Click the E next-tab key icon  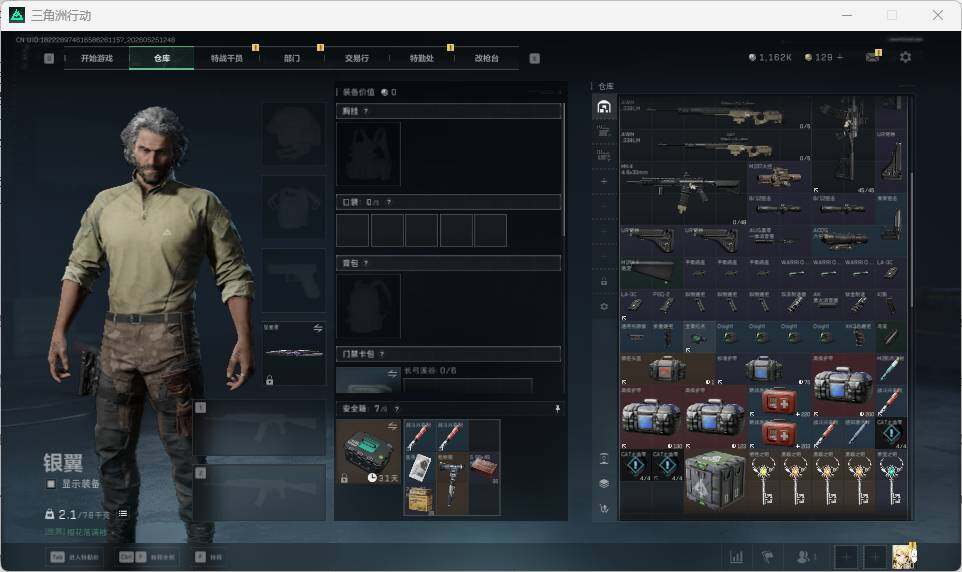pos(534,58)
